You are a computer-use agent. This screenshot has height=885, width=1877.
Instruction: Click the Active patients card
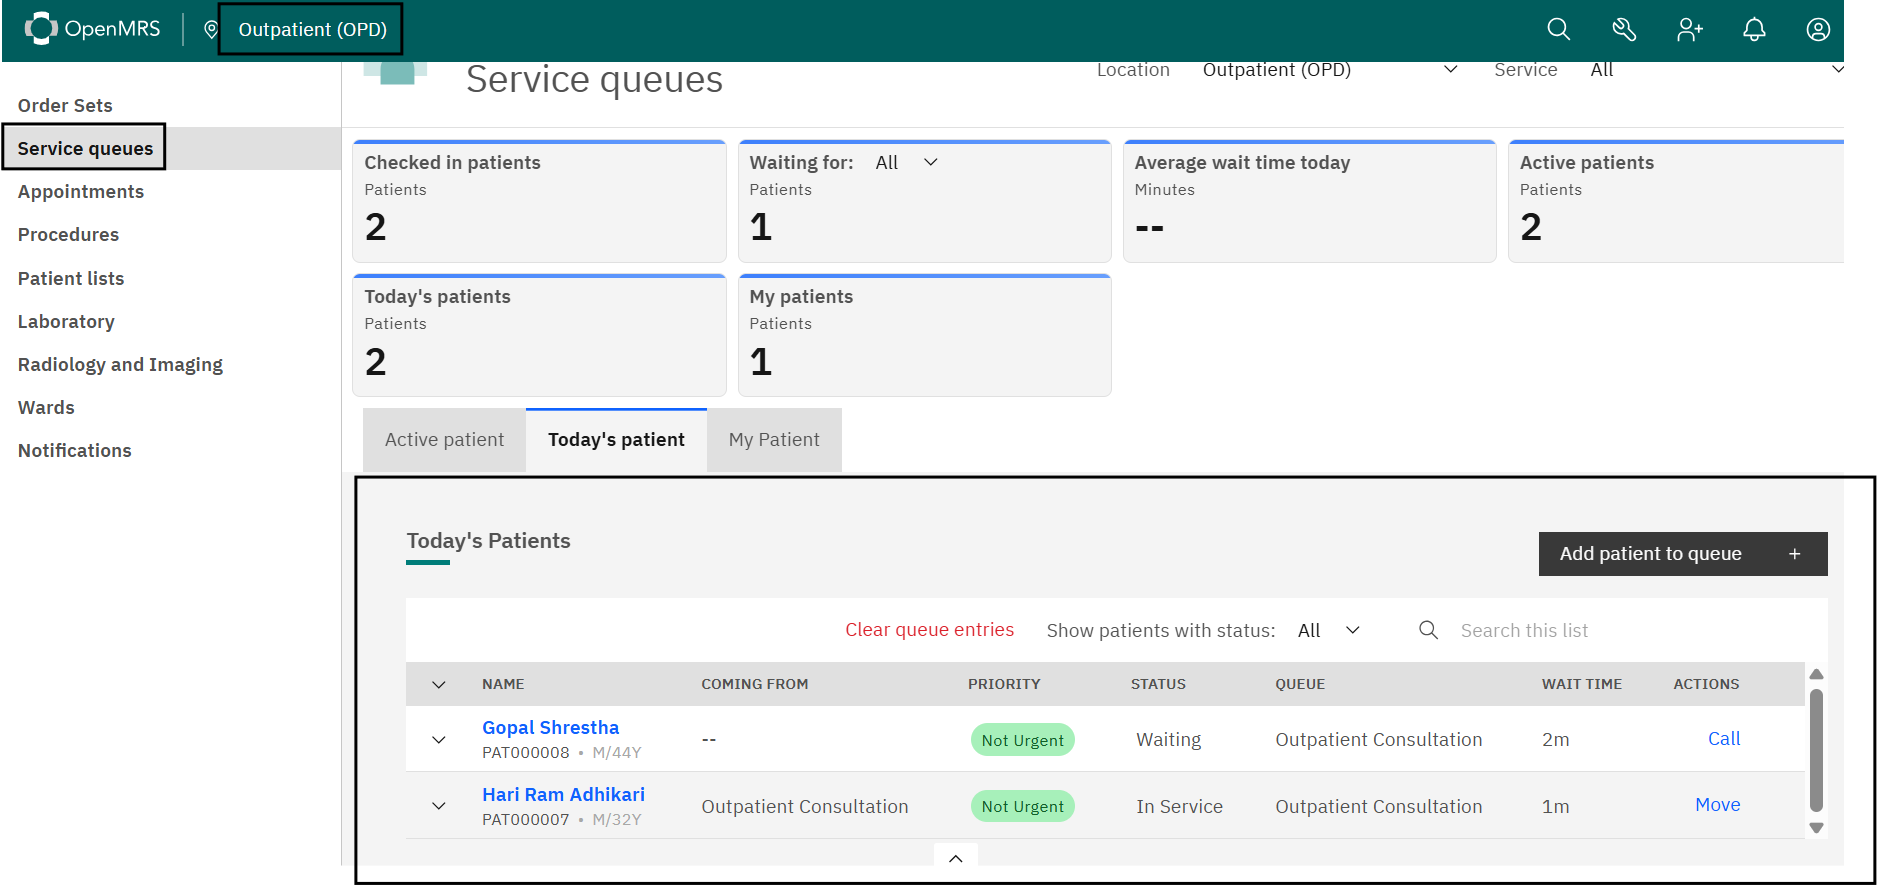pyautogui.click(x=1676, y=201)
